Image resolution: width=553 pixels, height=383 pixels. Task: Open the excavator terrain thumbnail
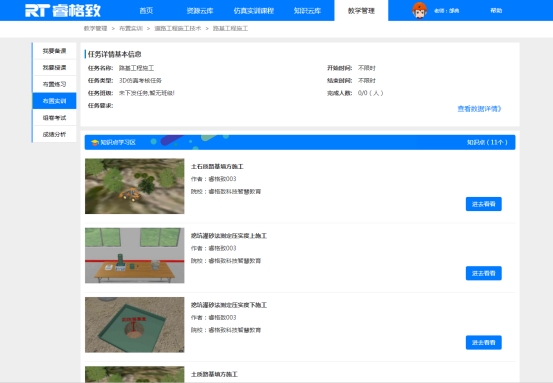tap(134, 186)
